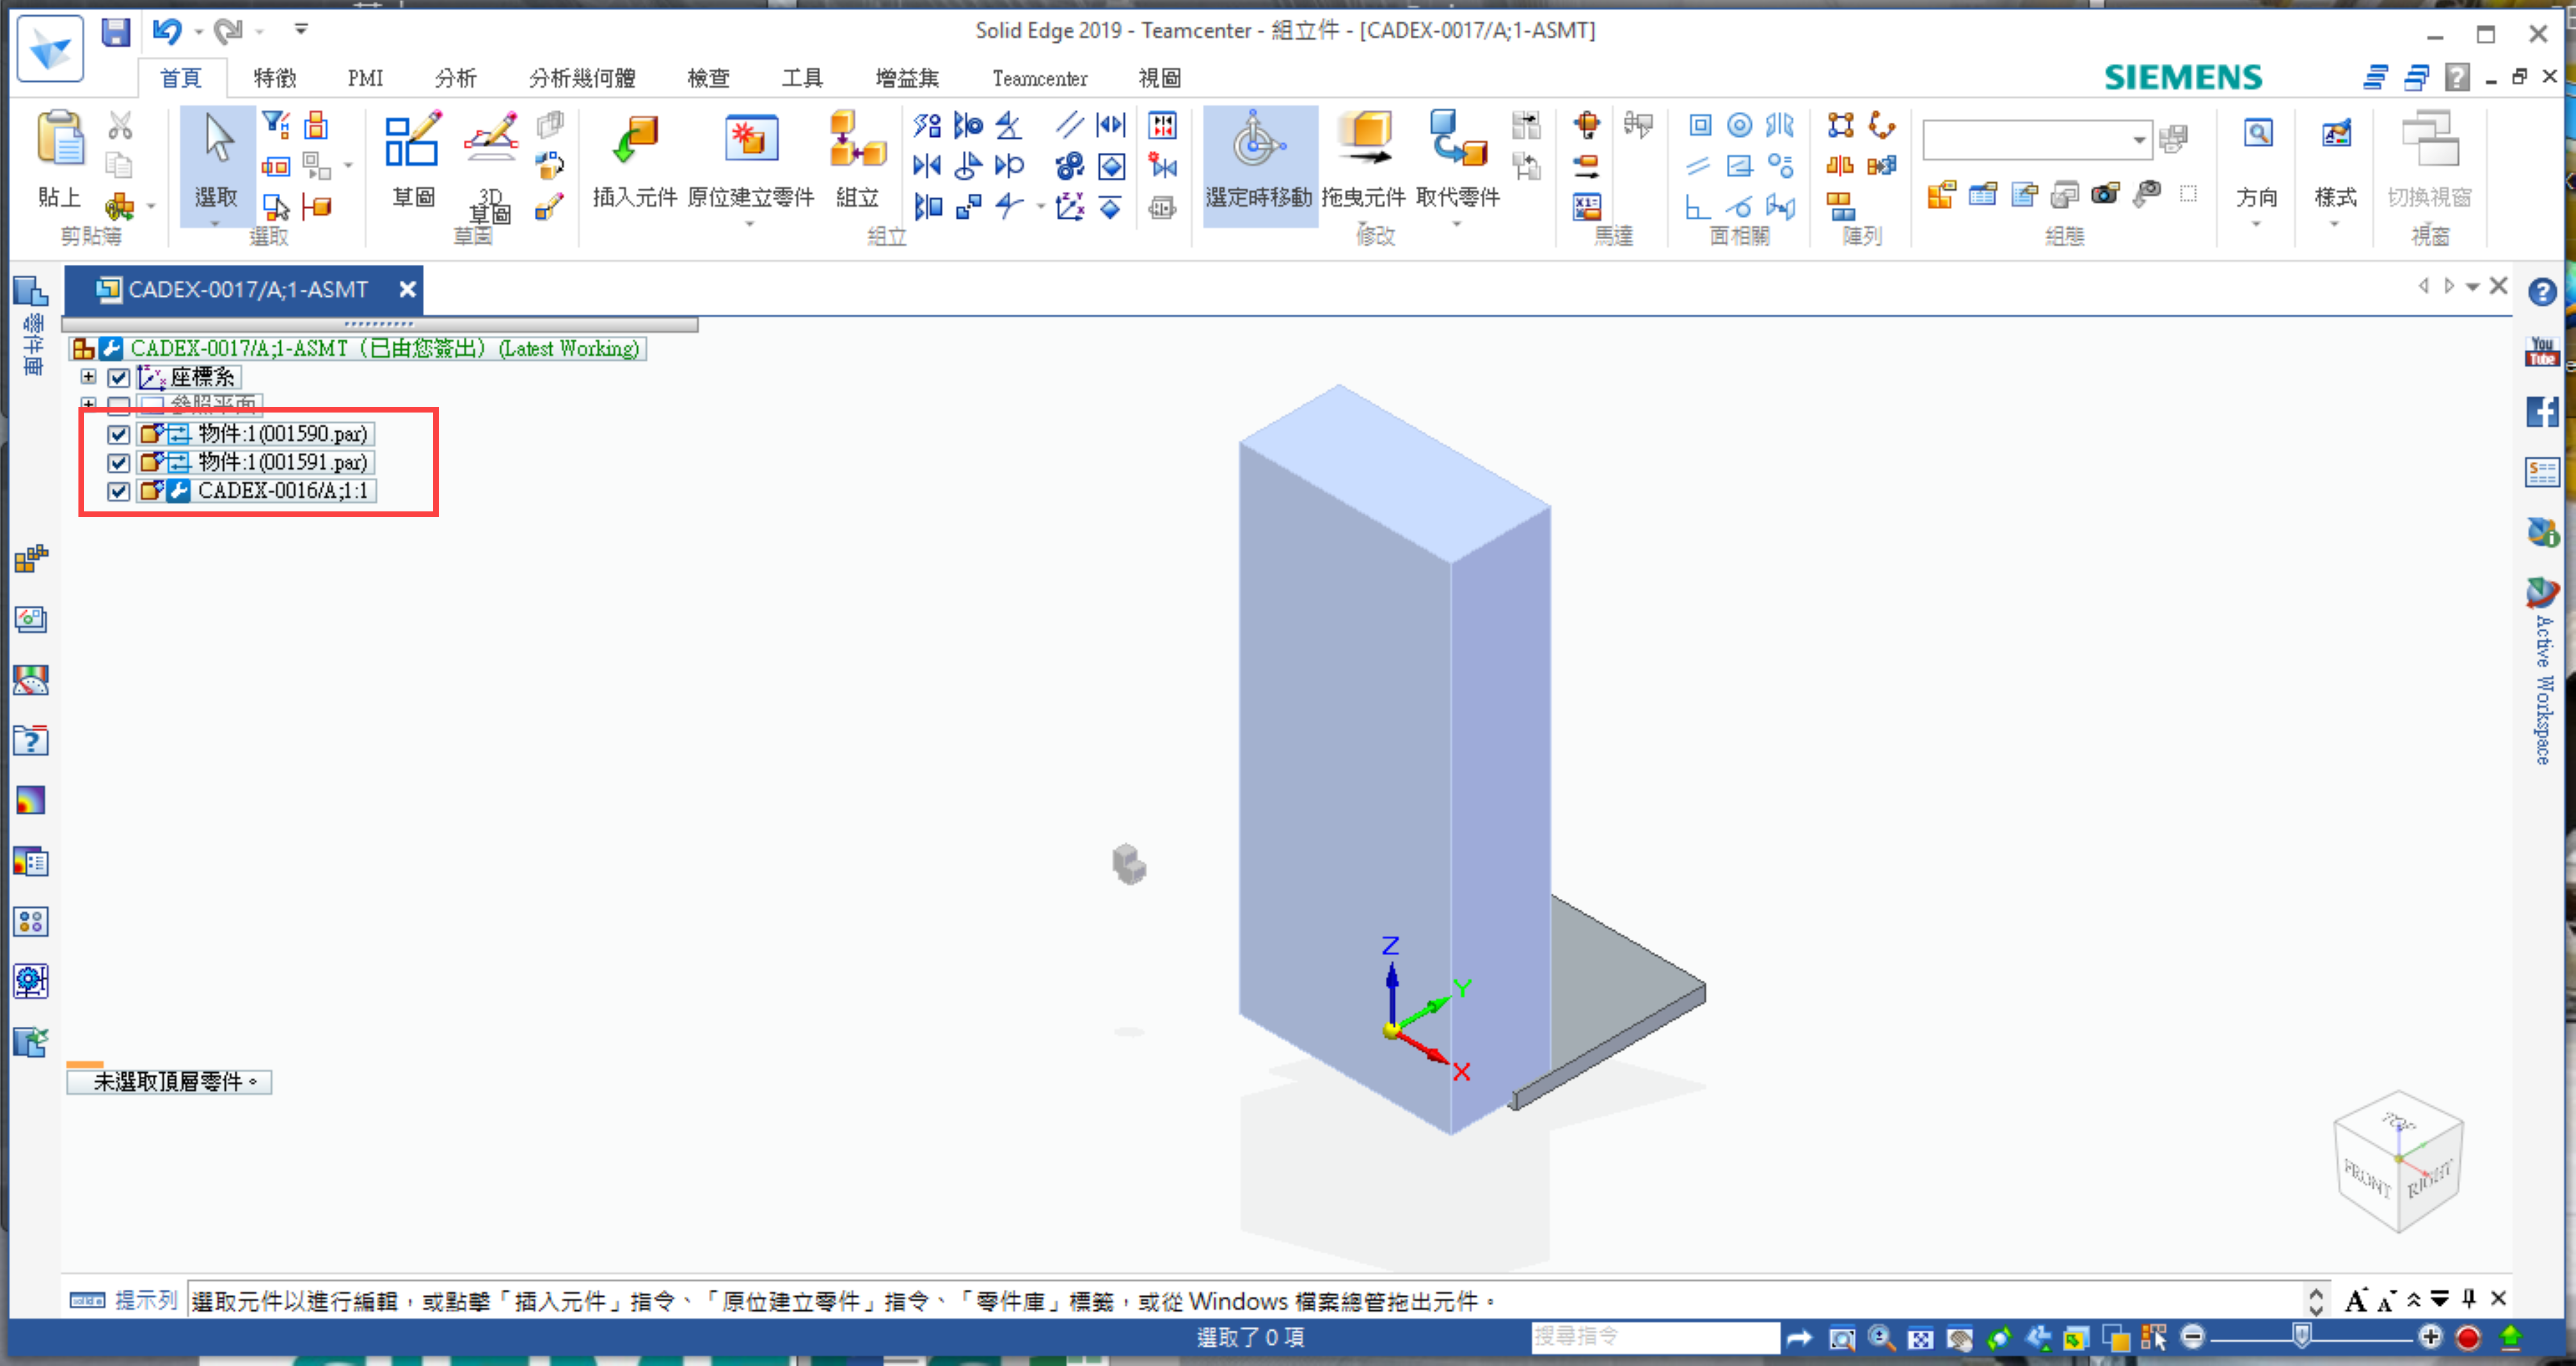This screenshot has width=2576, height=1366.
Task: Expand the 方向 orientation dropdown
Action: tap(2256, 224)
